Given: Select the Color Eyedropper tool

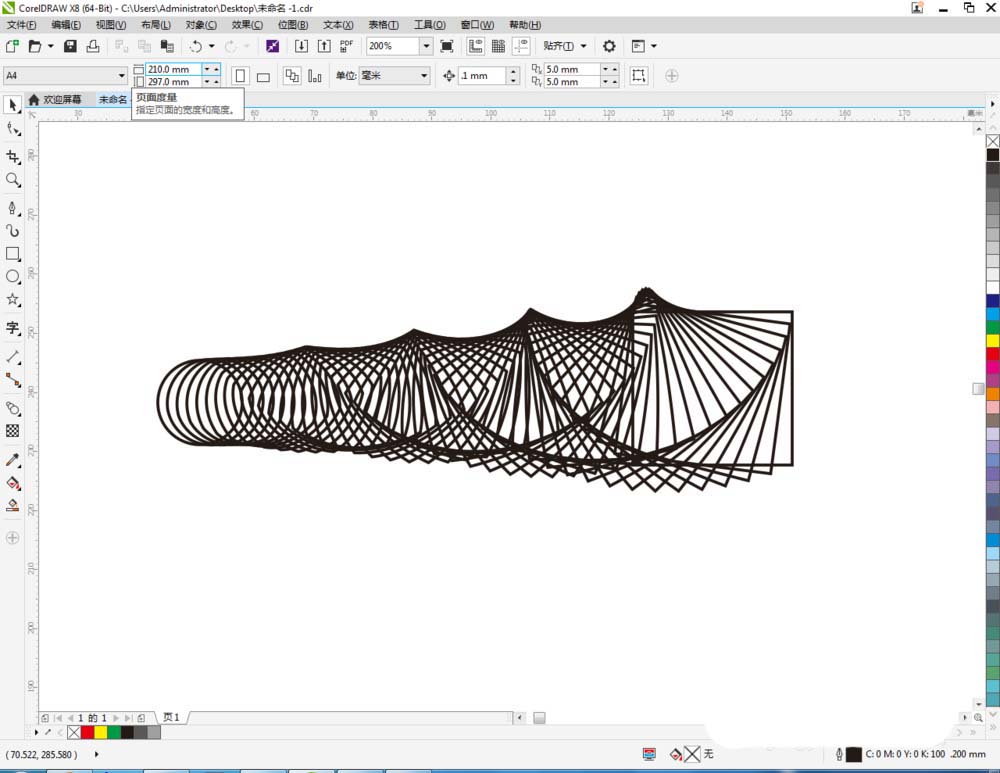Looking at the screenshot, I should pos(13,460).
